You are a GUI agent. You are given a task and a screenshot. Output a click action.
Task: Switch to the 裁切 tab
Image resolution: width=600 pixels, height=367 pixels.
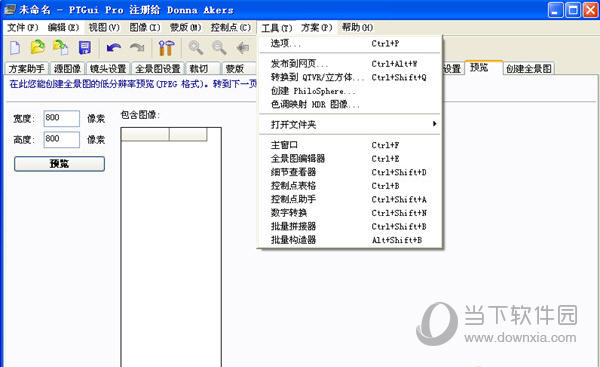click(203, 69)
